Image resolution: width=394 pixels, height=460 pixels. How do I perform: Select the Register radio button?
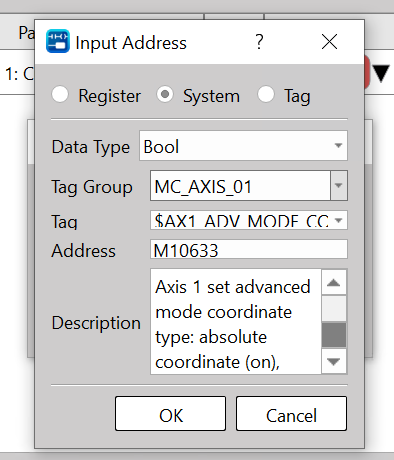(x=60, y=95)
